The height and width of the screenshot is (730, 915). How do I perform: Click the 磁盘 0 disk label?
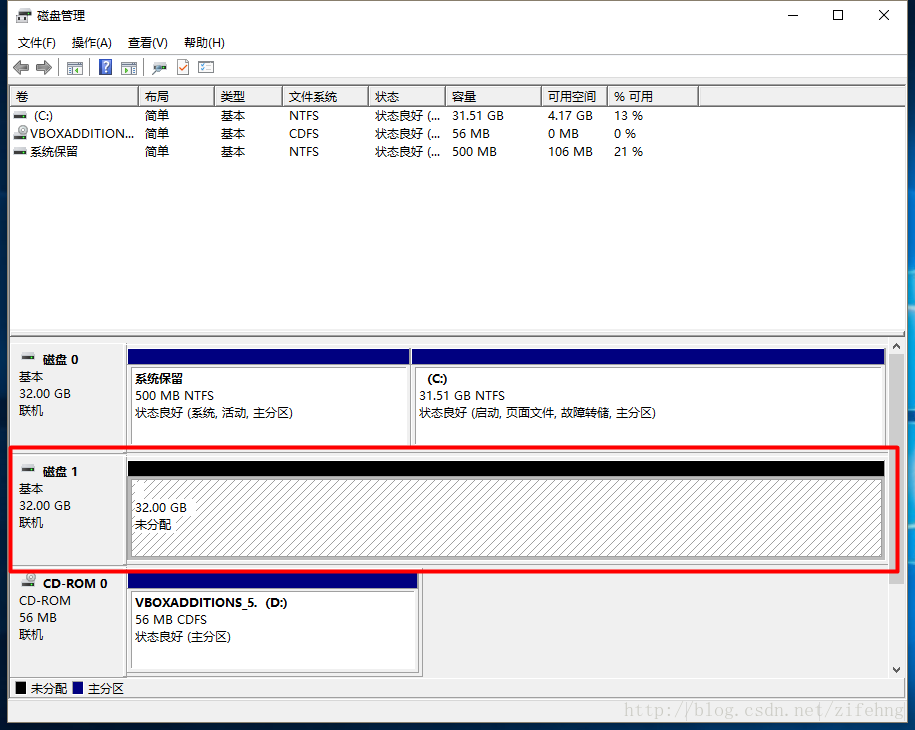[x=60, y=359]
